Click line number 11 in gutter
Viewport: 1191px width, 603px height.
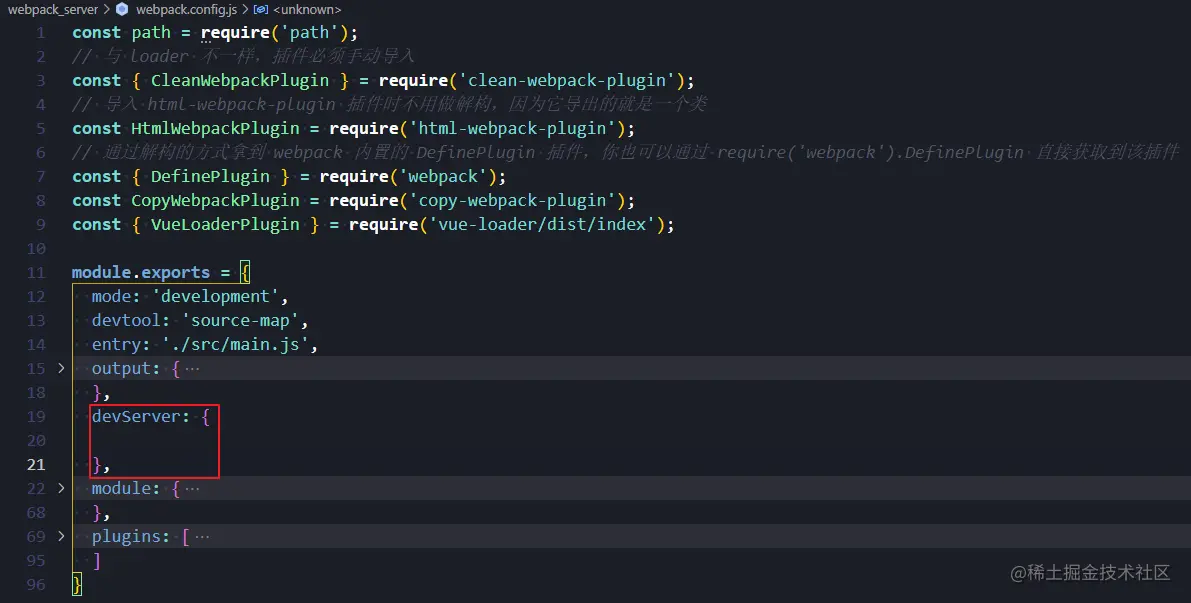[36, 273]
